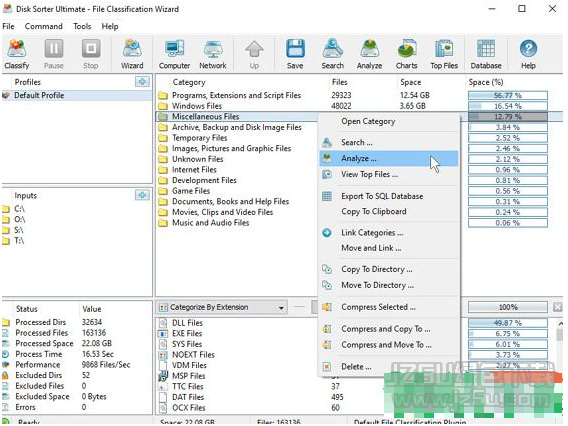Select Programs, Extensions and Script Files
This screenshot has width=568, height=426.
237,95
